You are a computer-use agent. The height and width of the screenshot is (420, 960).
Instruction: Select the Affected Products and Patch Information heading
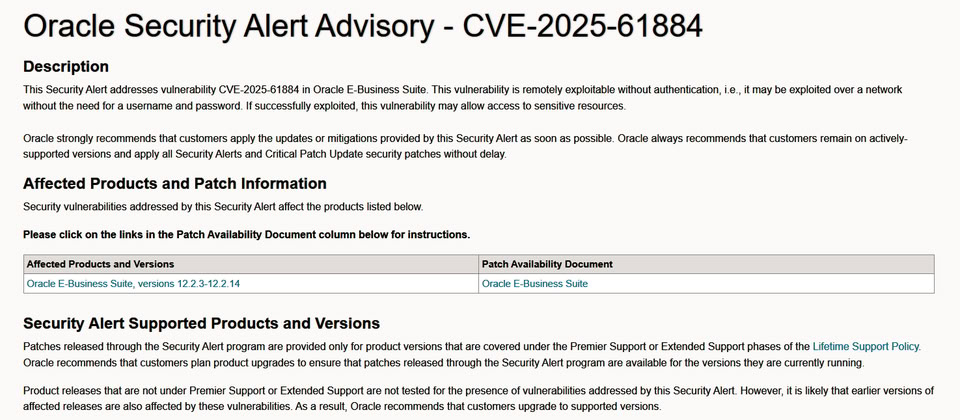(175, 184)
